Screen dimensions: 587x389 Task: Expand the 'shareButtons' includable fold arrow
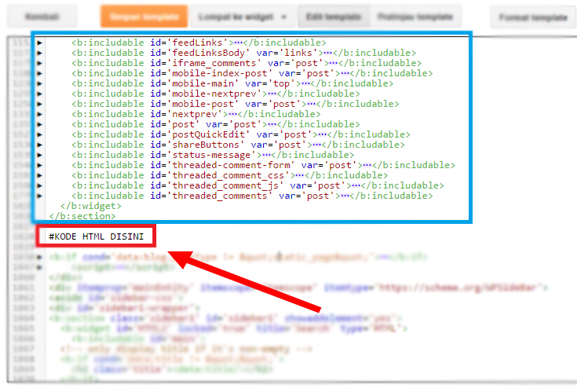point(40,145)
